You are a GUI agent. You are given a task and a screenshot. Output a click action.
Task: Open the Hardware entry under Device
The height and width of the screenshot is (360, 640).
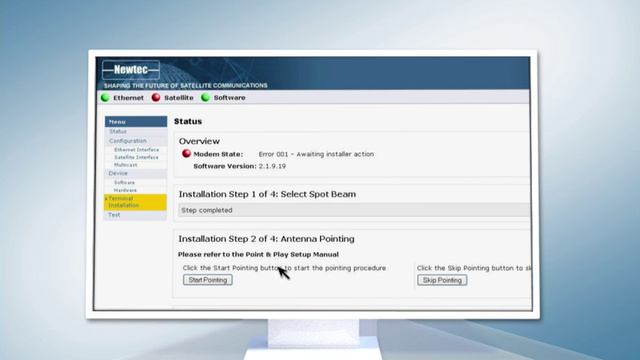pyautogui.click(x=125, y=190)
